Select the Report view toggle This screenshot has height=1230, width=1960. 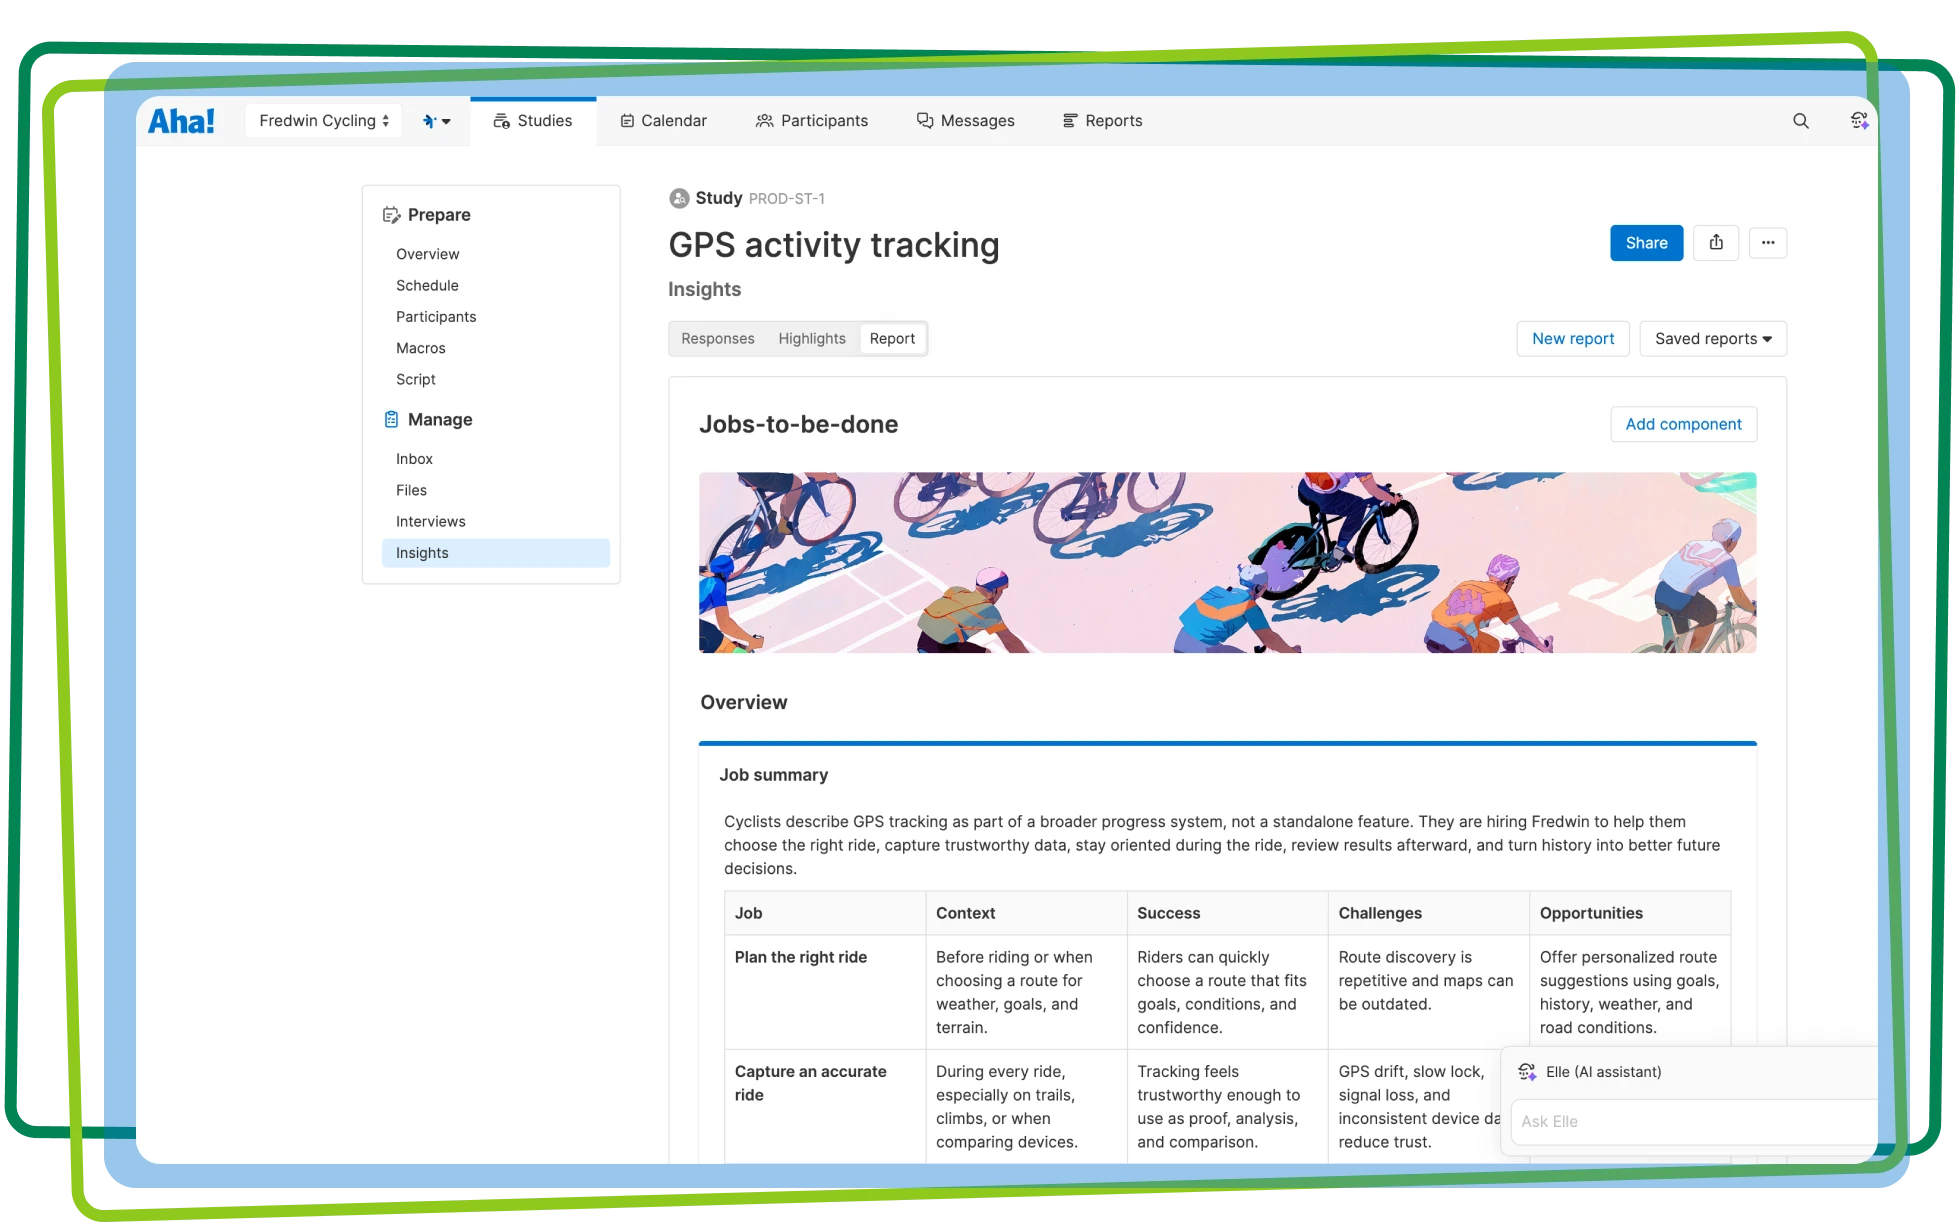pyautogui.click(x=892, y=339)
